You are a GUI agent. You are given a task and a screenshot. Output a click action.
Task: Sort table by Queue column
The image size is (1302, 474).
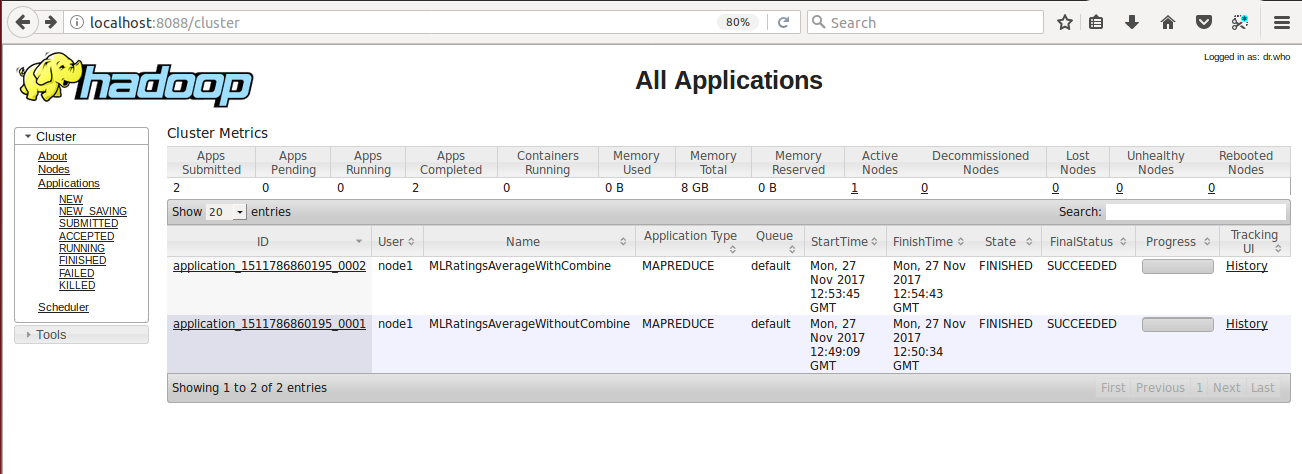[774, 241]
